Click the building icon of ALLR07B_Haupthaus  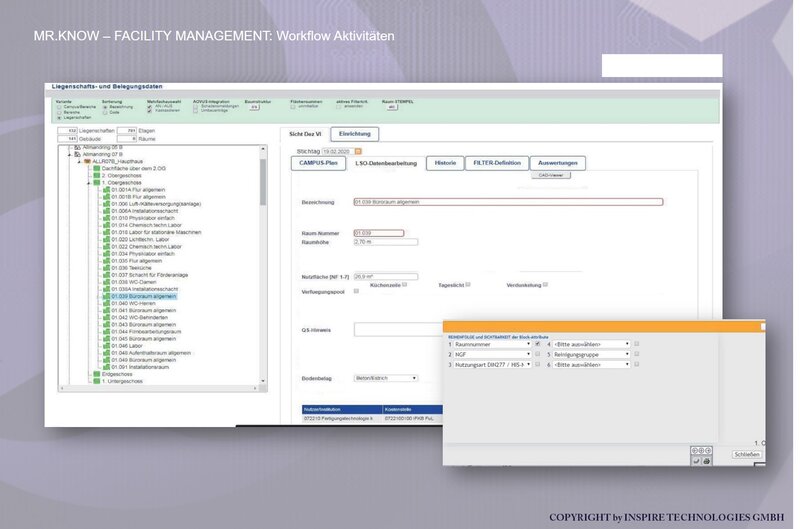tap(87, 161)
